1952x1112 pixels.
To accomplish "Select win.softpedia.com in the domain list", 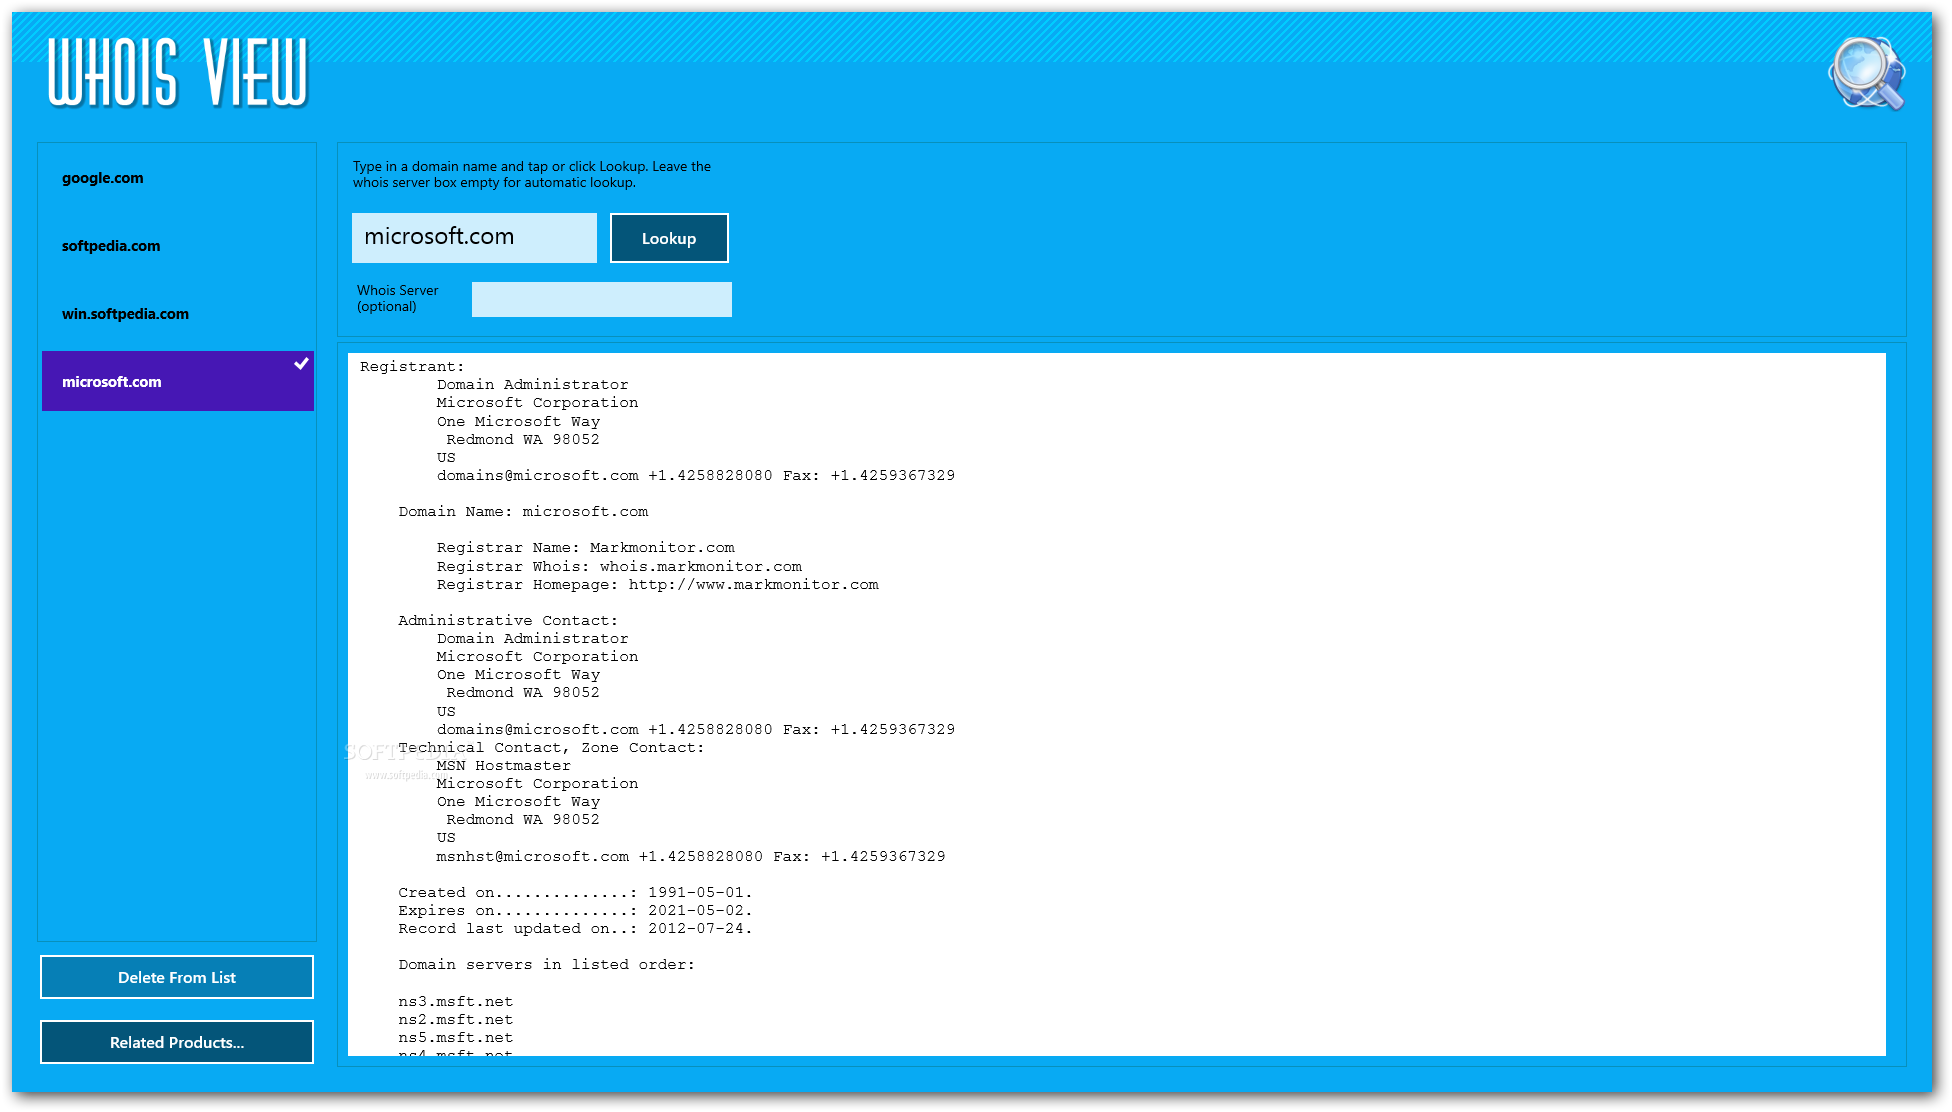I will click(x=178, y=314).
